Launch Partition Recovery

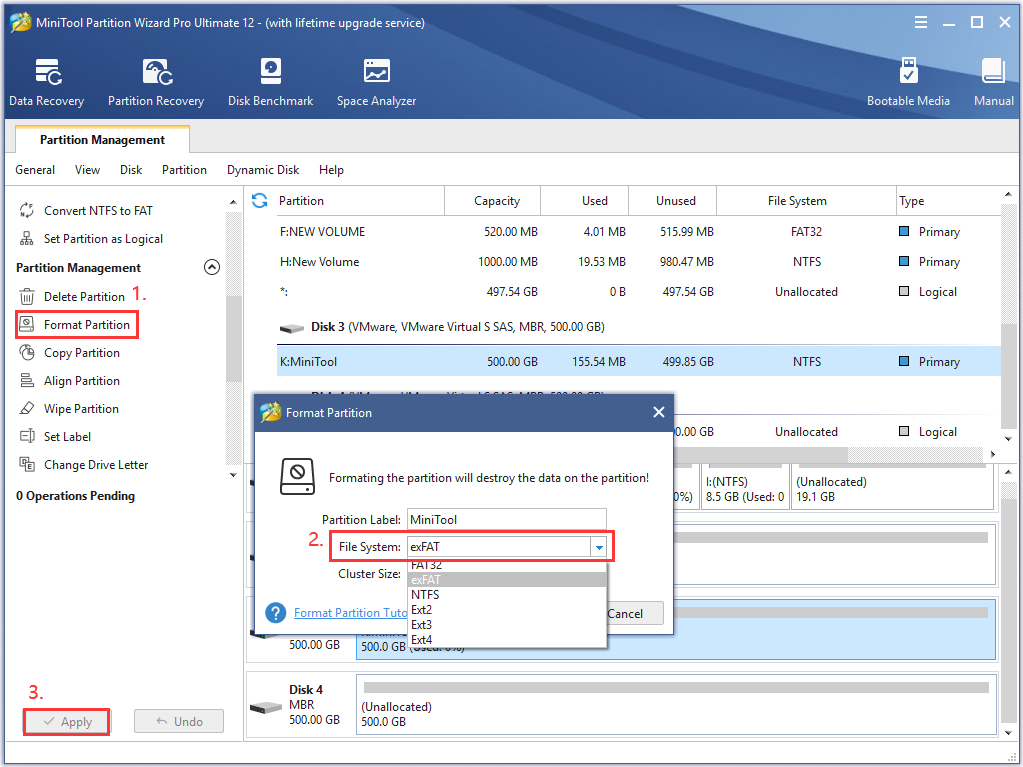156,82
